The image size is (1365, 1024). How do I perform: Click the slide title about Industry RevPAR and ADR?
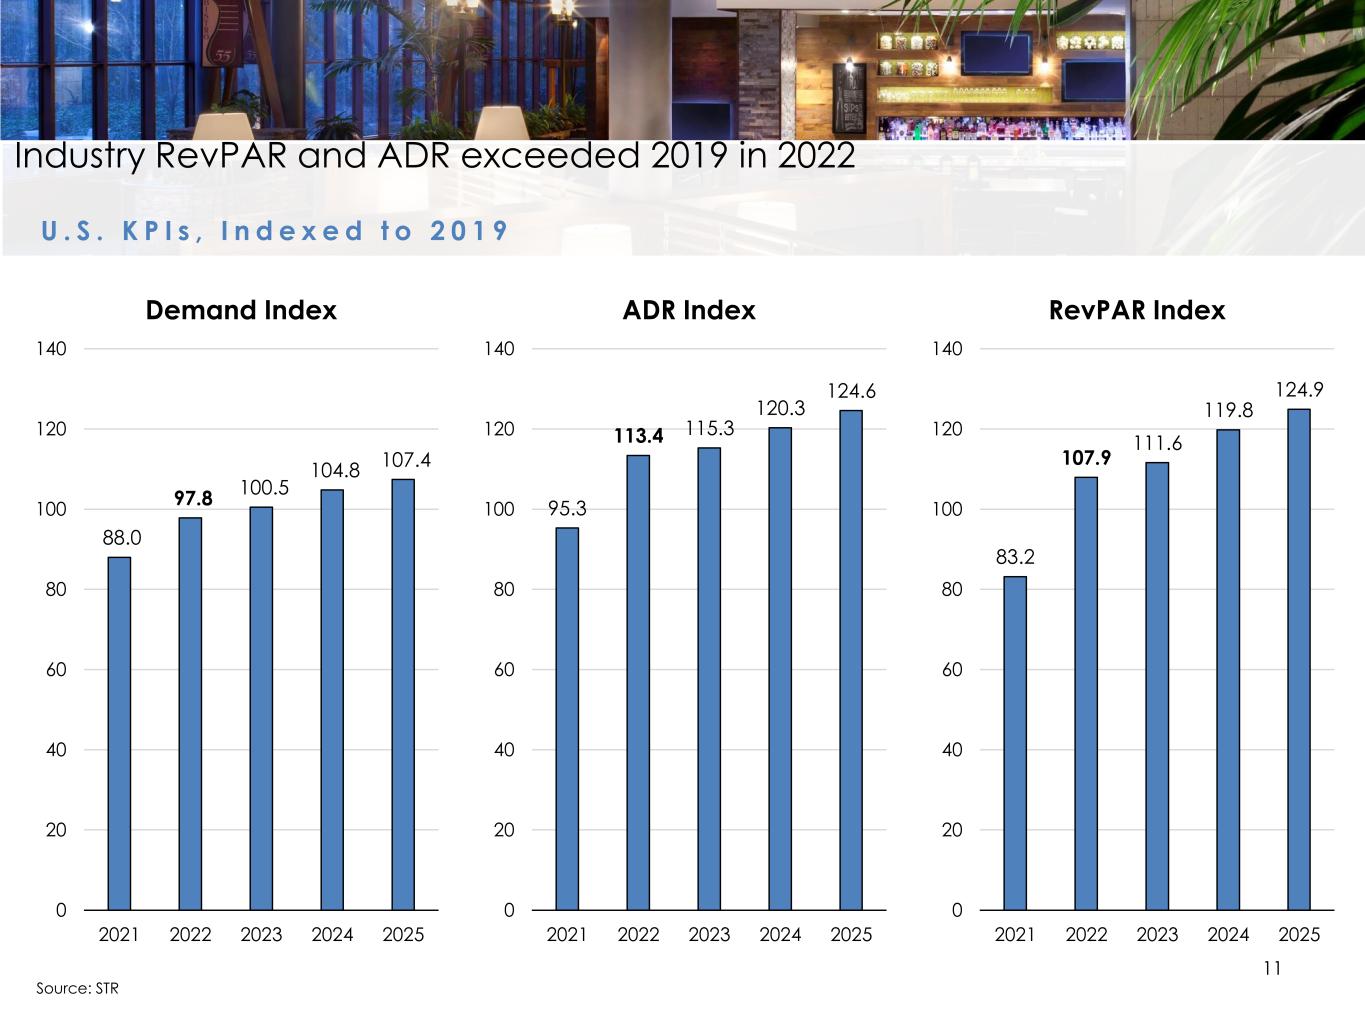435,157
